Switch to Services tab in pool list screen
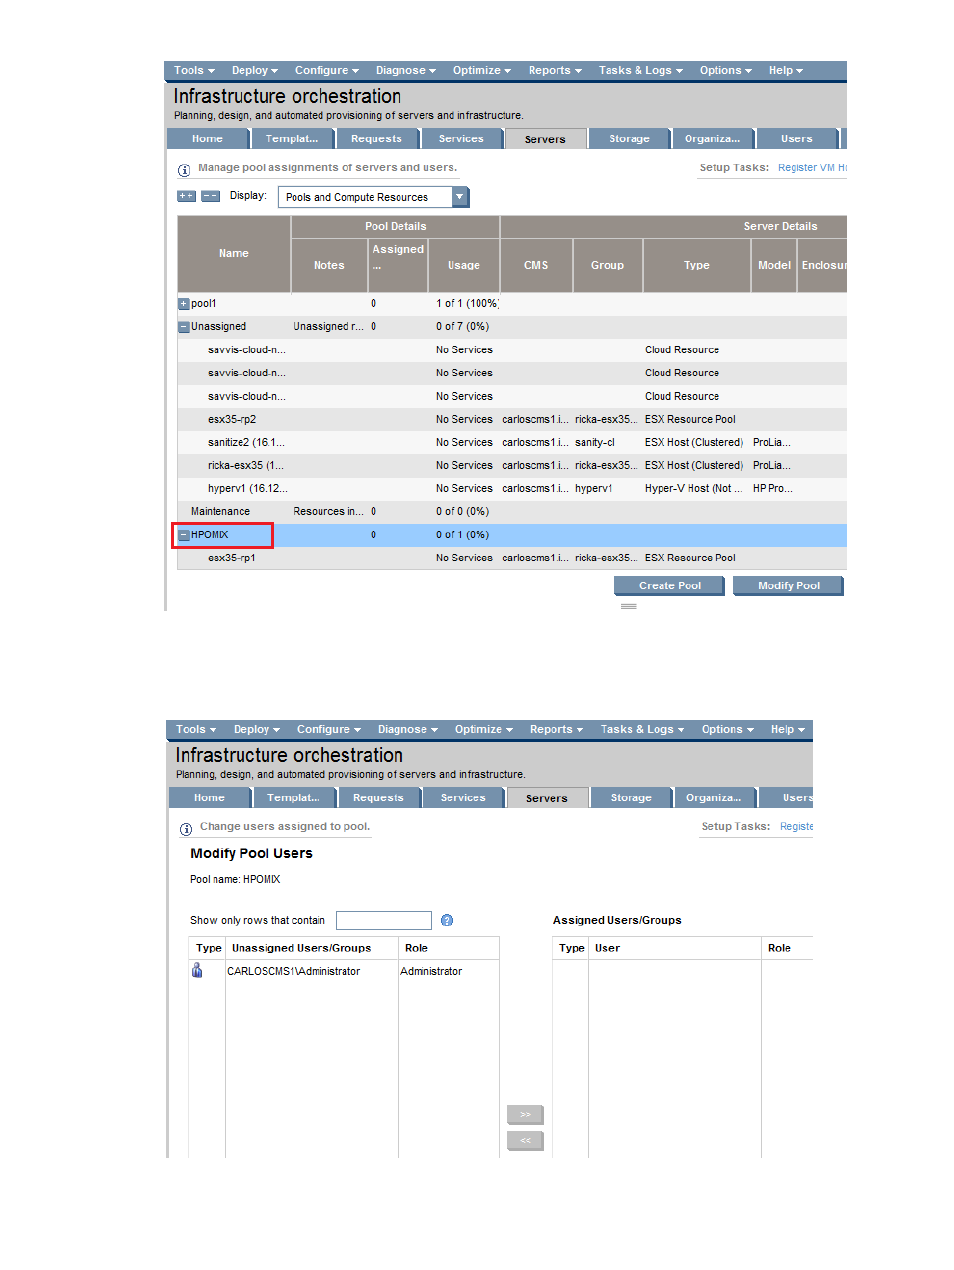The image size is (954, 1270). coord(461,139)
